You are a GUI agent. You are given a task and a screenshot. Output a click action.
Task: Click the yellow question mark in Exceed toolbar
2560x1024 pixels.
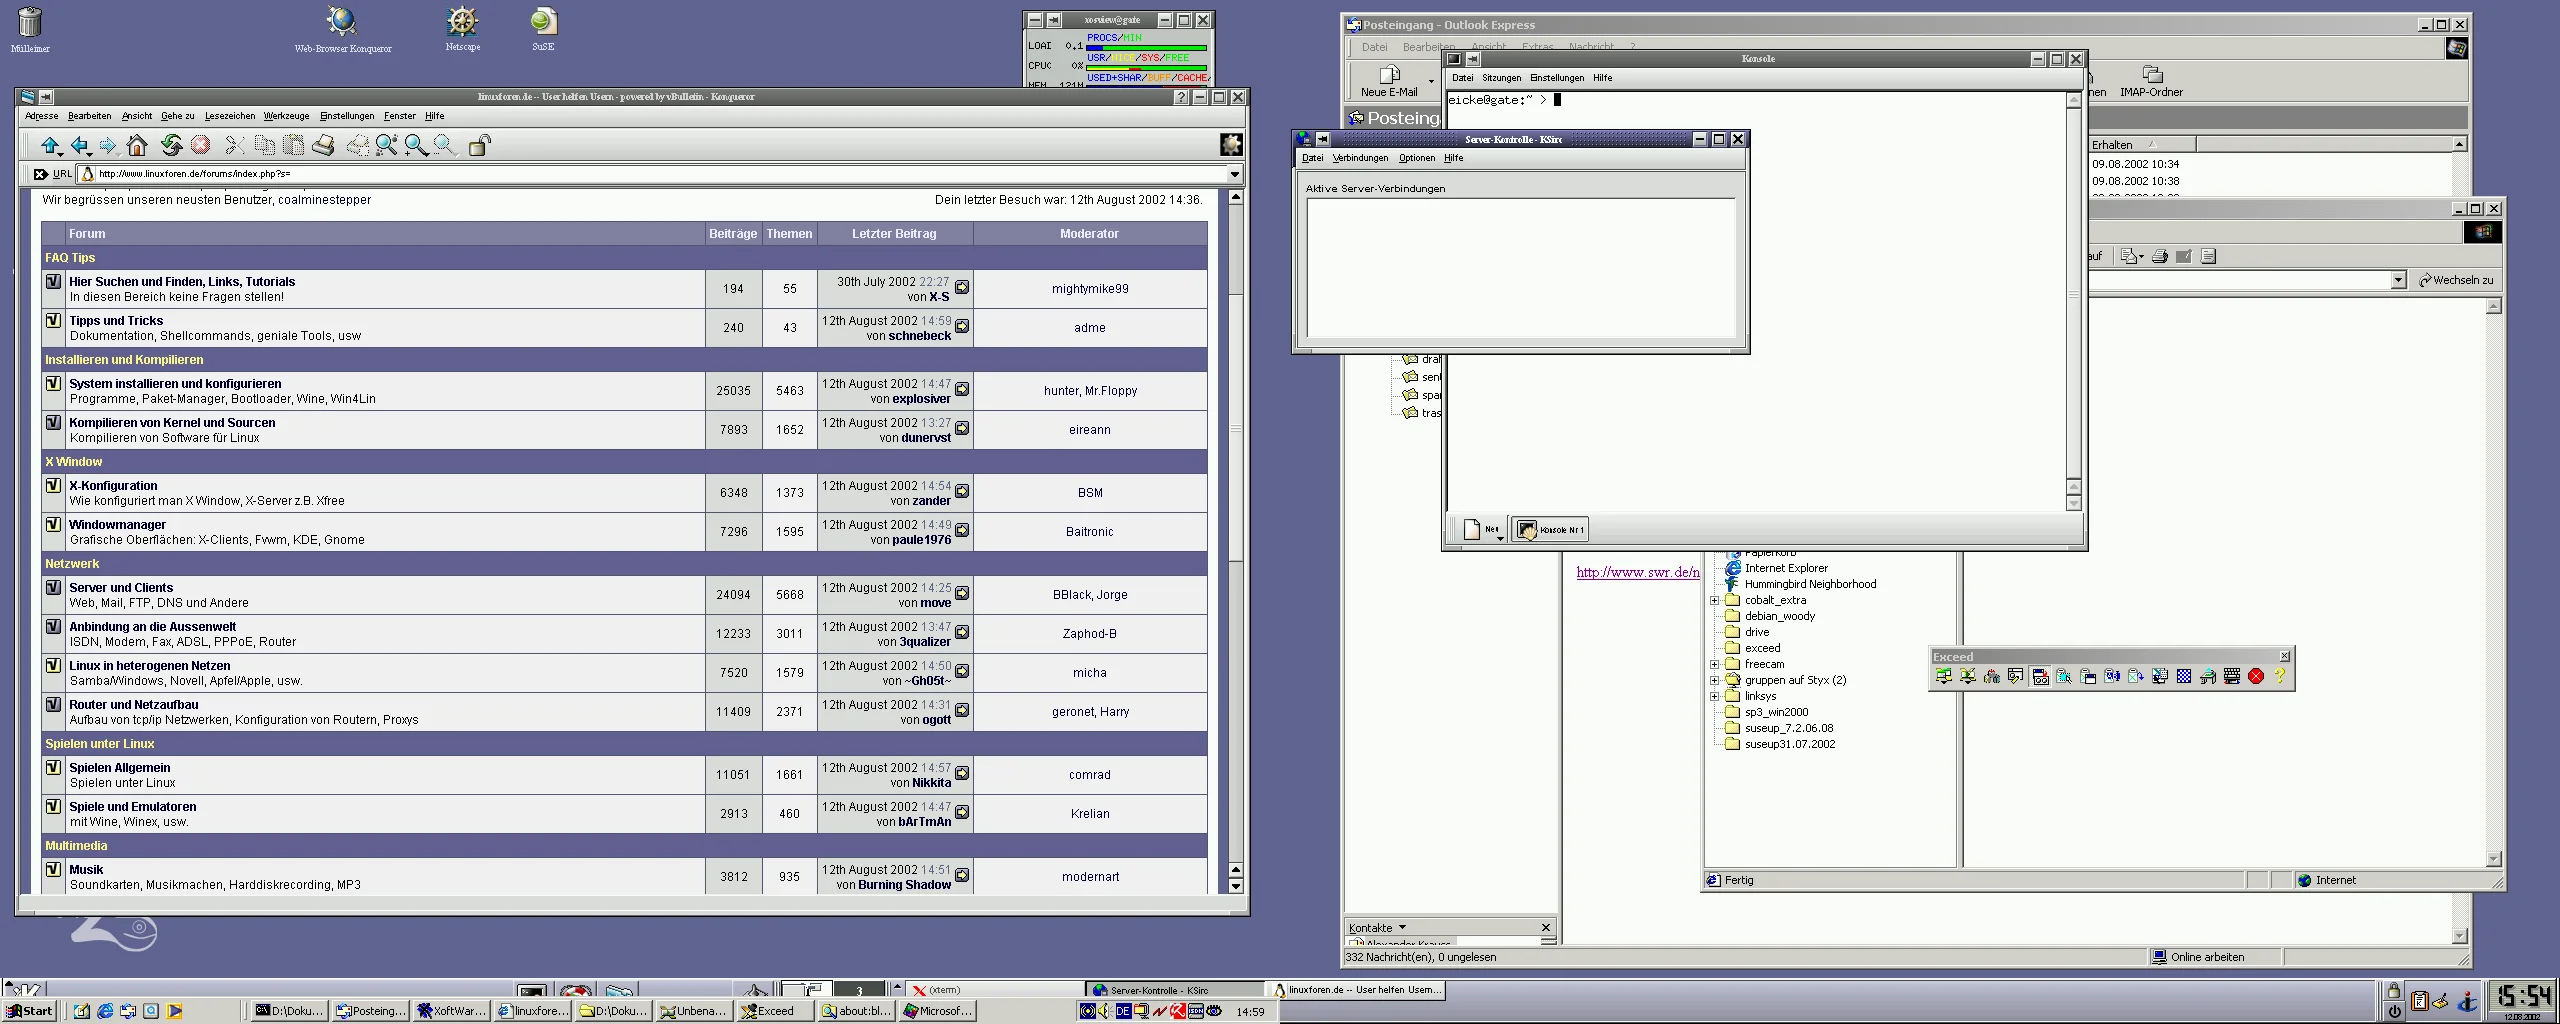[x=2280, y=677]
